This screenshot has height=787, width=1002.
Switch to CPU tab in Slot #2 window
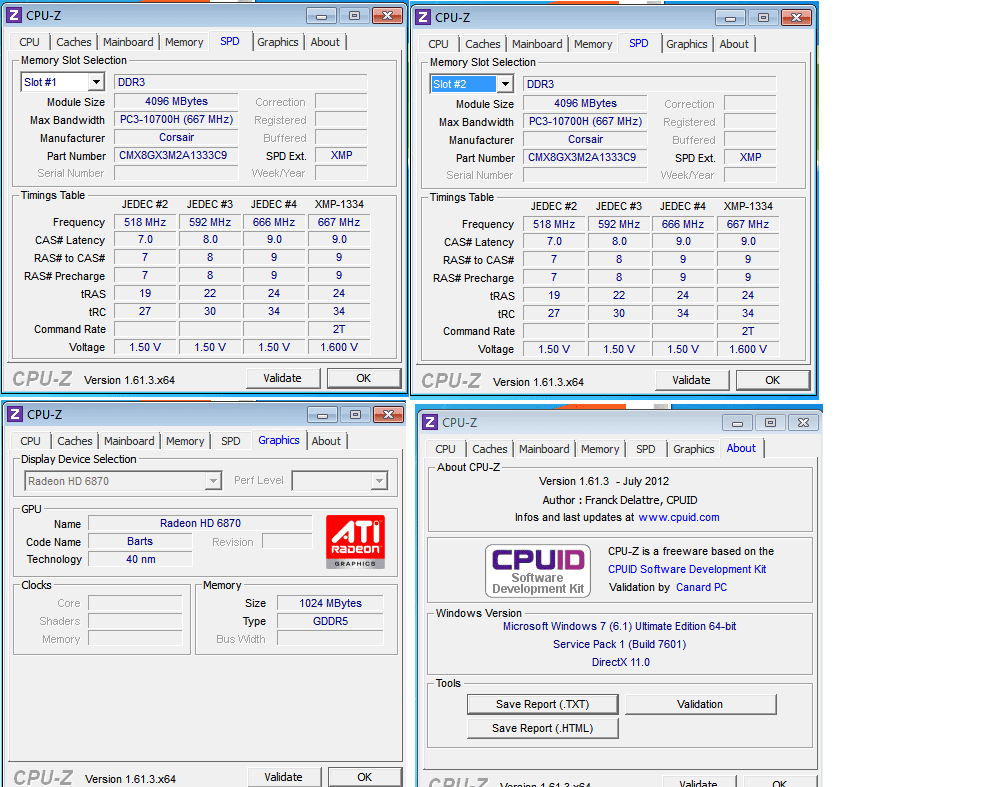pos(438,44)
